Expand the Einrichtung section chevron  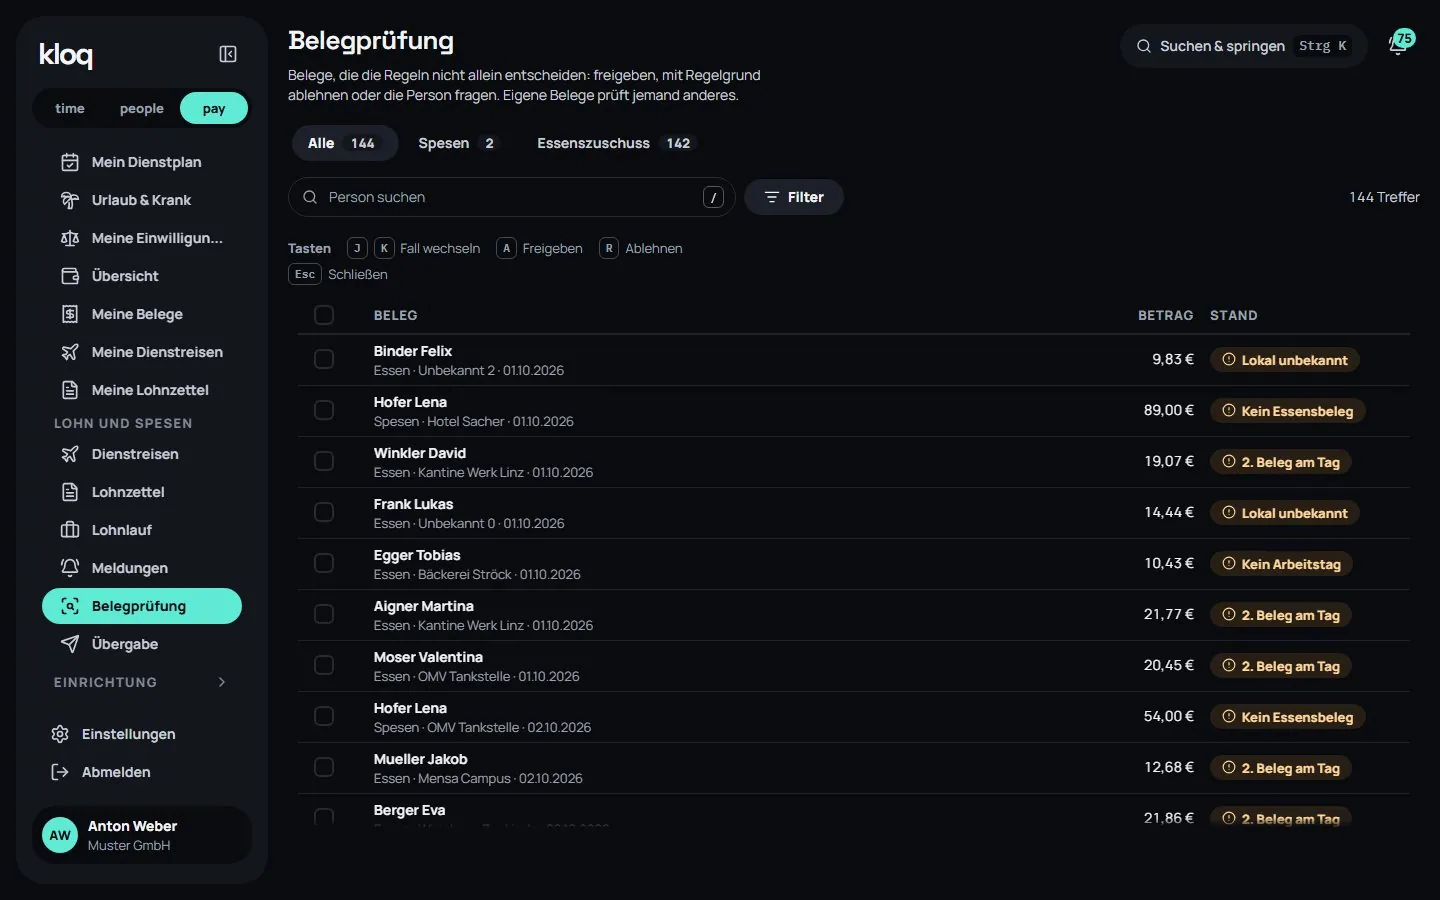click(222, 682)
